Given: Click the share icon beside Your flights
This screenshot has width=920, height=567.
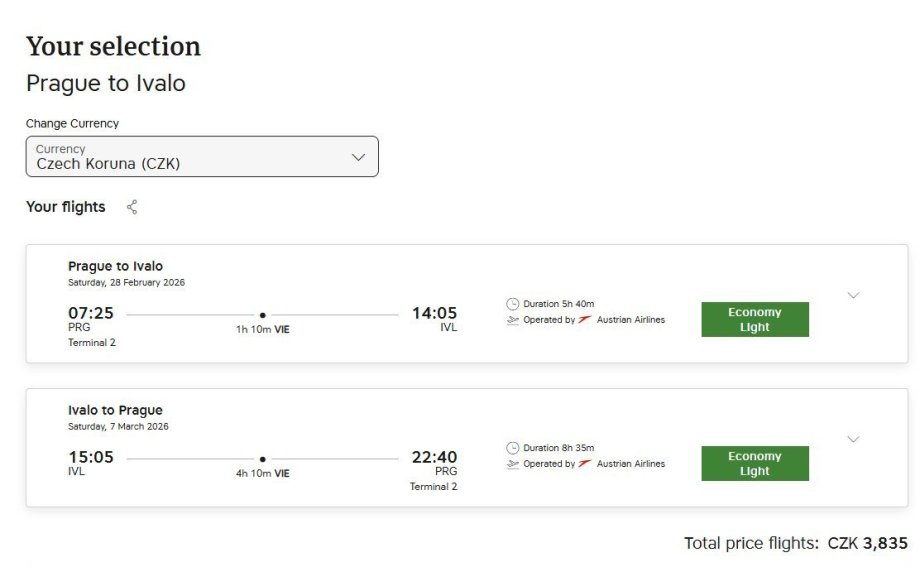Looking at the screenshot, I should [132, 207].
